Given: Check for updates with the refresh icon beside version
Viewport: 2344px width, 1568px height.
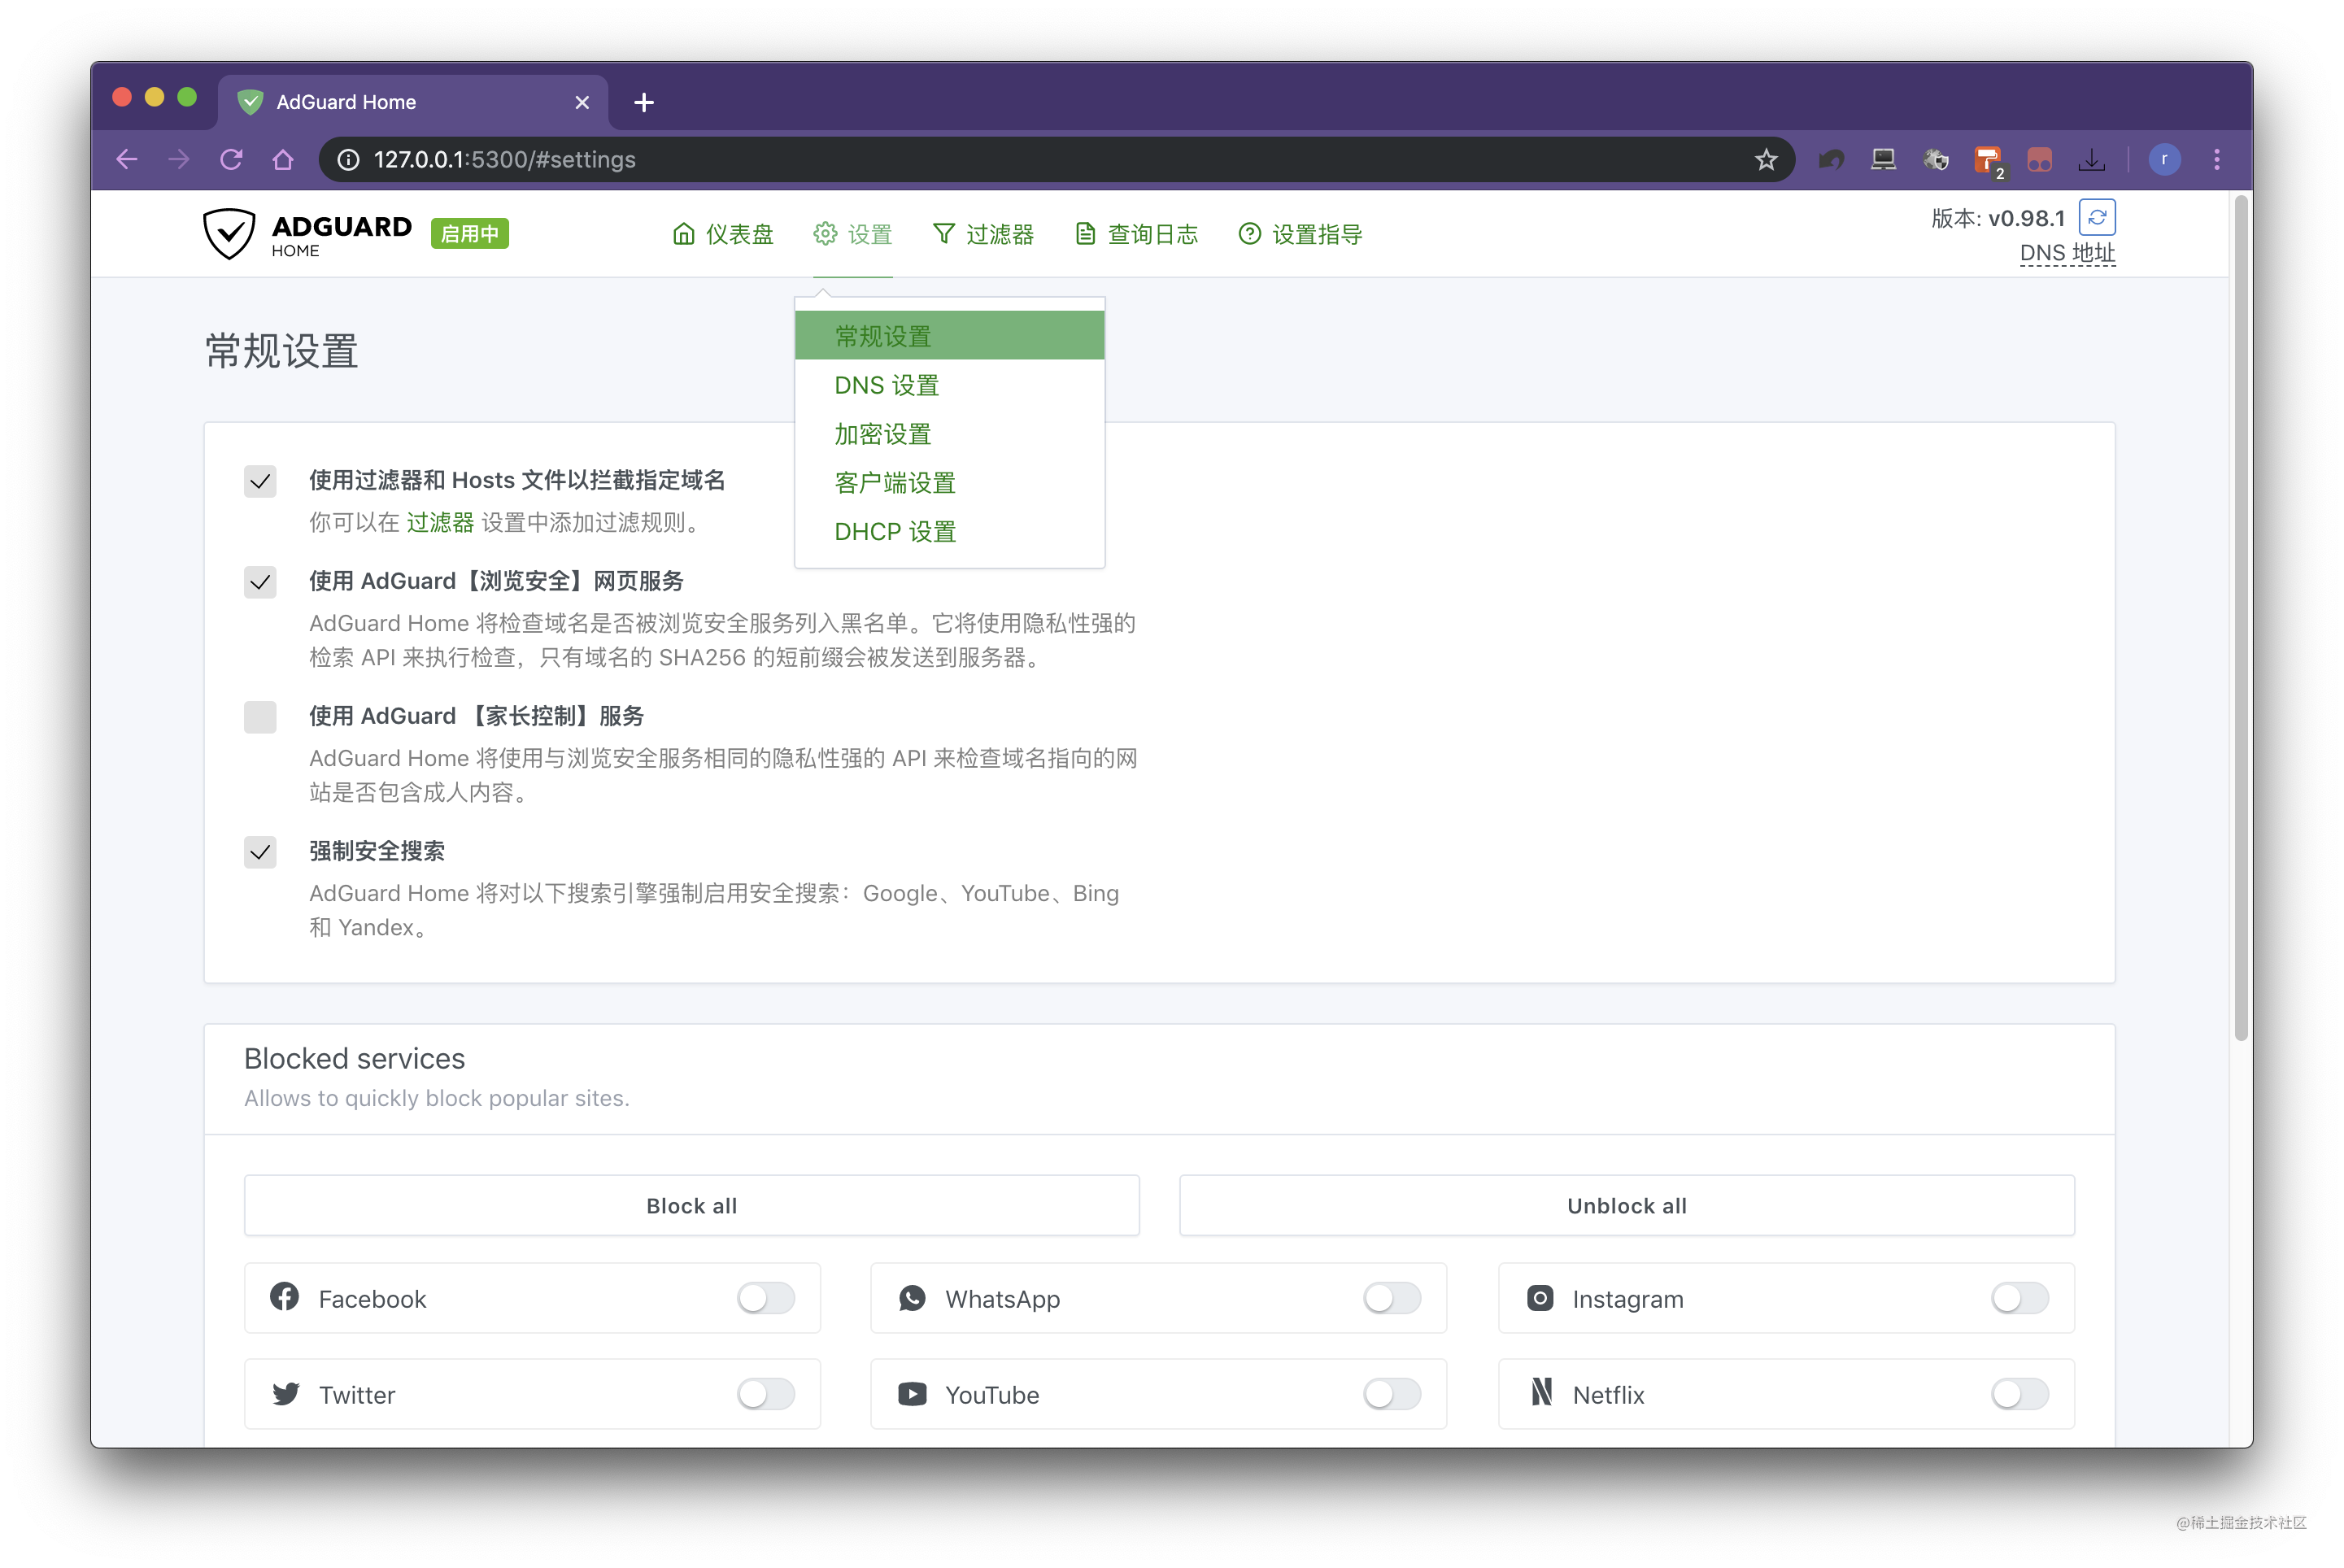Looking at the screenshot, I should tap(2097, 217).
